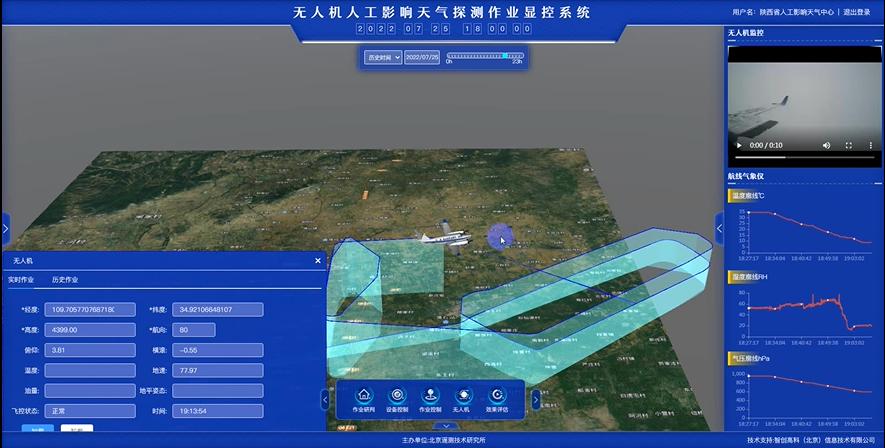885x448 pixels.
Task: Open the 效果评估 evaluation icon
Action: (x=497, y=397)
